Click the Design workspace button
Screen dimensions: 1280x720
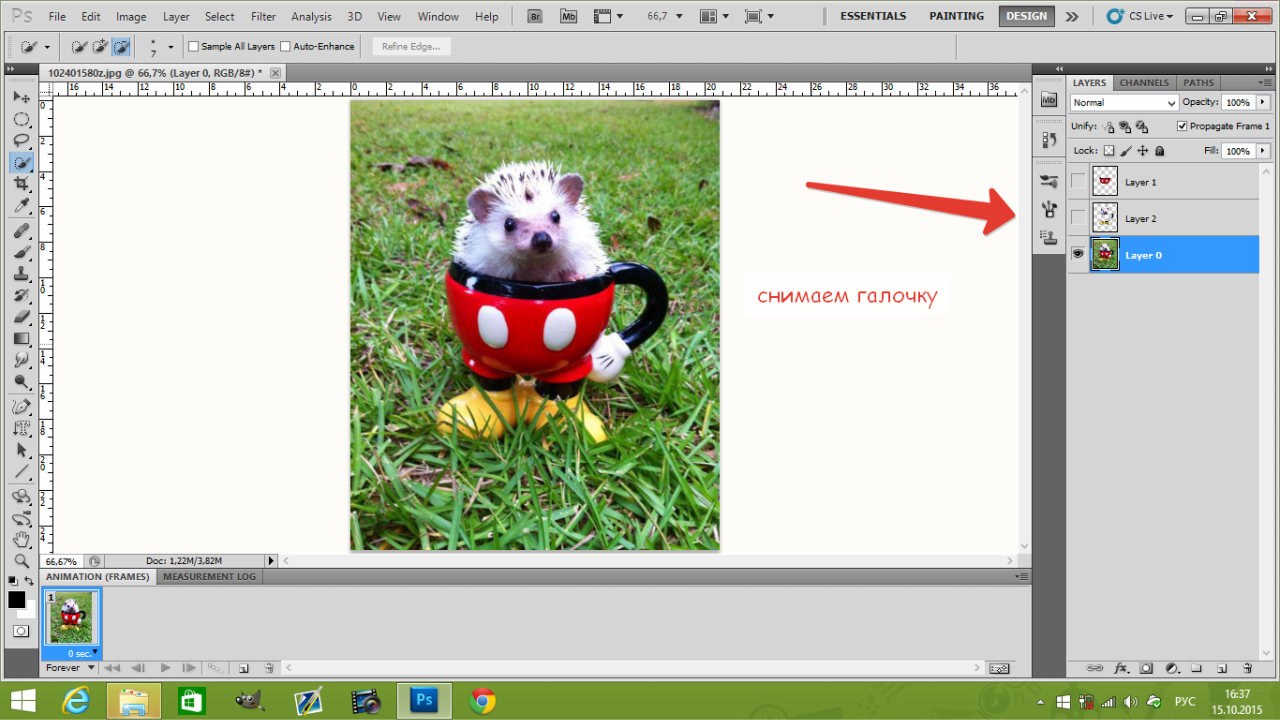click(x=1026, y=16)
